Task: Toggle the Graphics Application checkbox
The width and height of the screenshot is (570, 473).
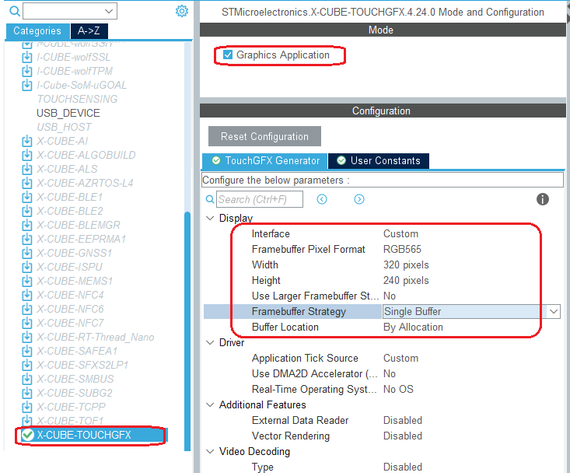Action: click(x=228, y=55)
